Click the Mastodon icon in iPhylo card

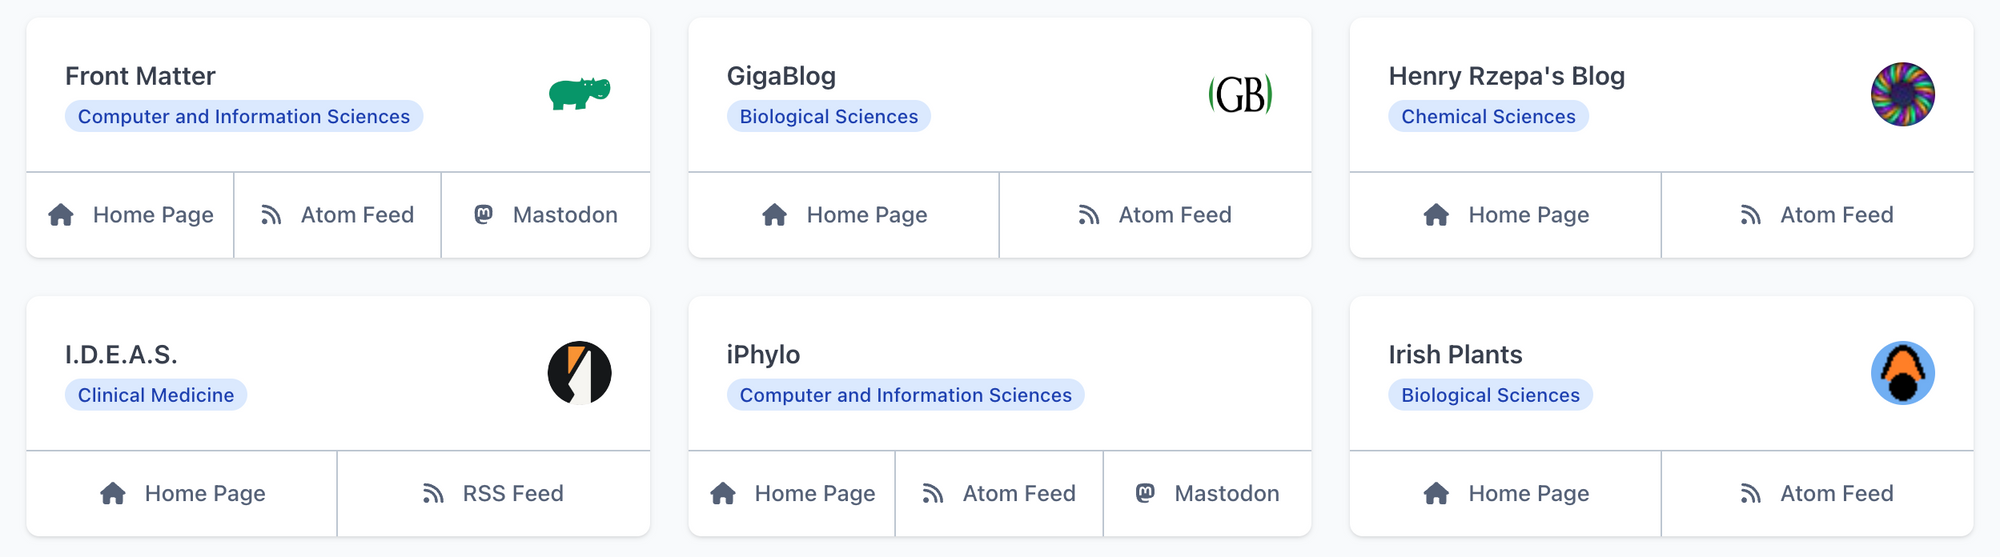1146,493
